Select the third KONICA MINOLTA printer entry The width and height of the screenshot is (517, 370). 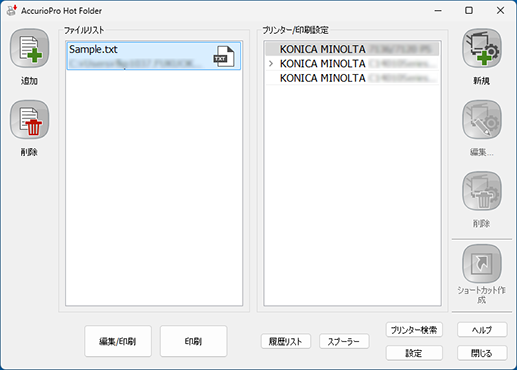pyautogui.click(x=352, y=78)
